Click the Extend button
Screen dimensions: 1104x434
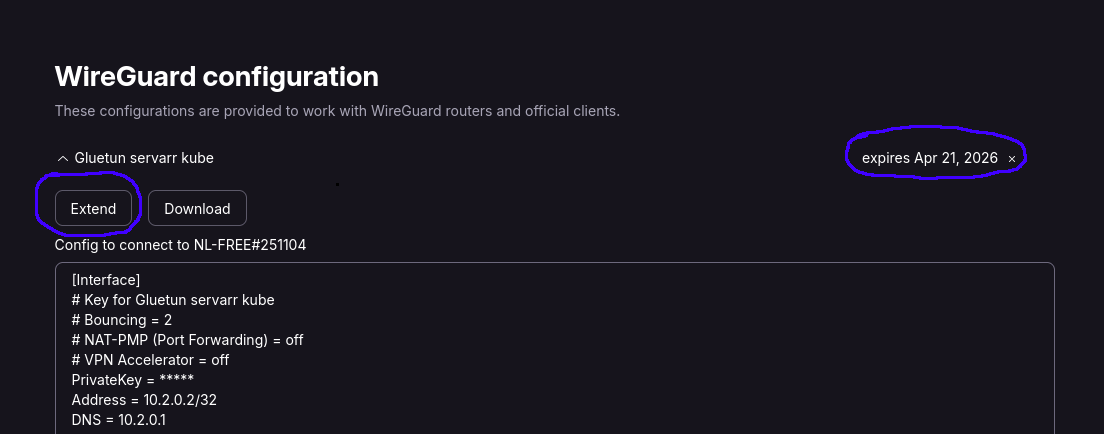(x=94, y=209)
